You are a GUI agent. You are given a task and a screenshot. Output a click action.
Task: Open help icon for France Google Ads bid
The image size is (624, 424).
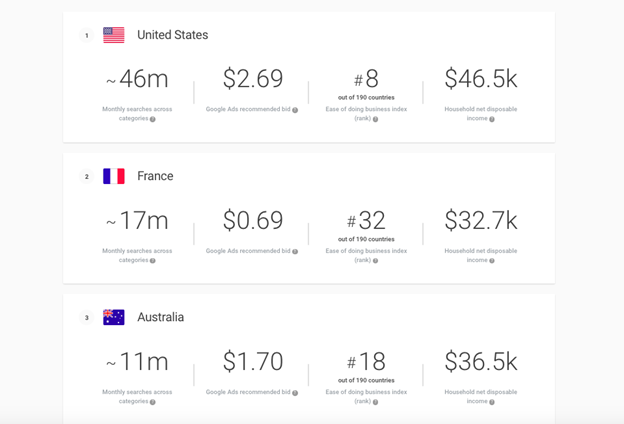click(x=295, y=252)
